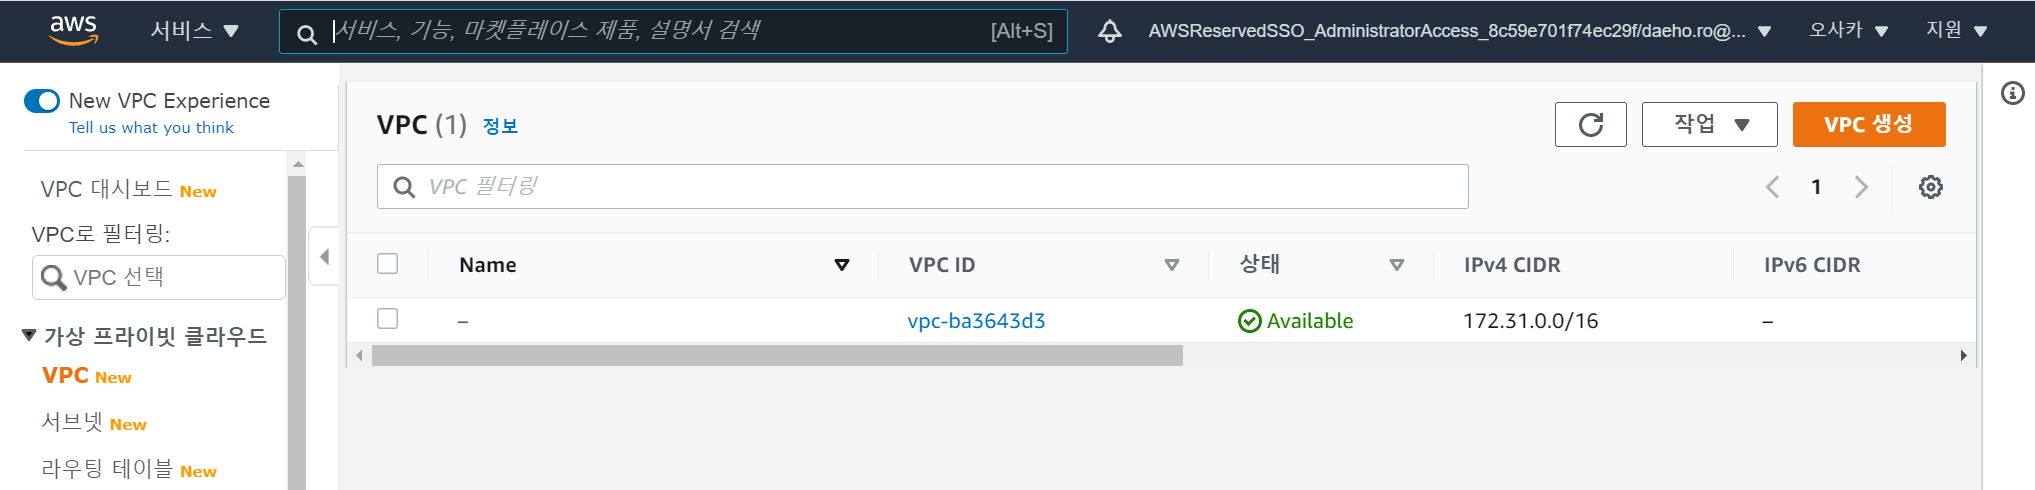The image size is (2035, 490).
Task: Go to previous page arrow
Action: pos(1772,187)
